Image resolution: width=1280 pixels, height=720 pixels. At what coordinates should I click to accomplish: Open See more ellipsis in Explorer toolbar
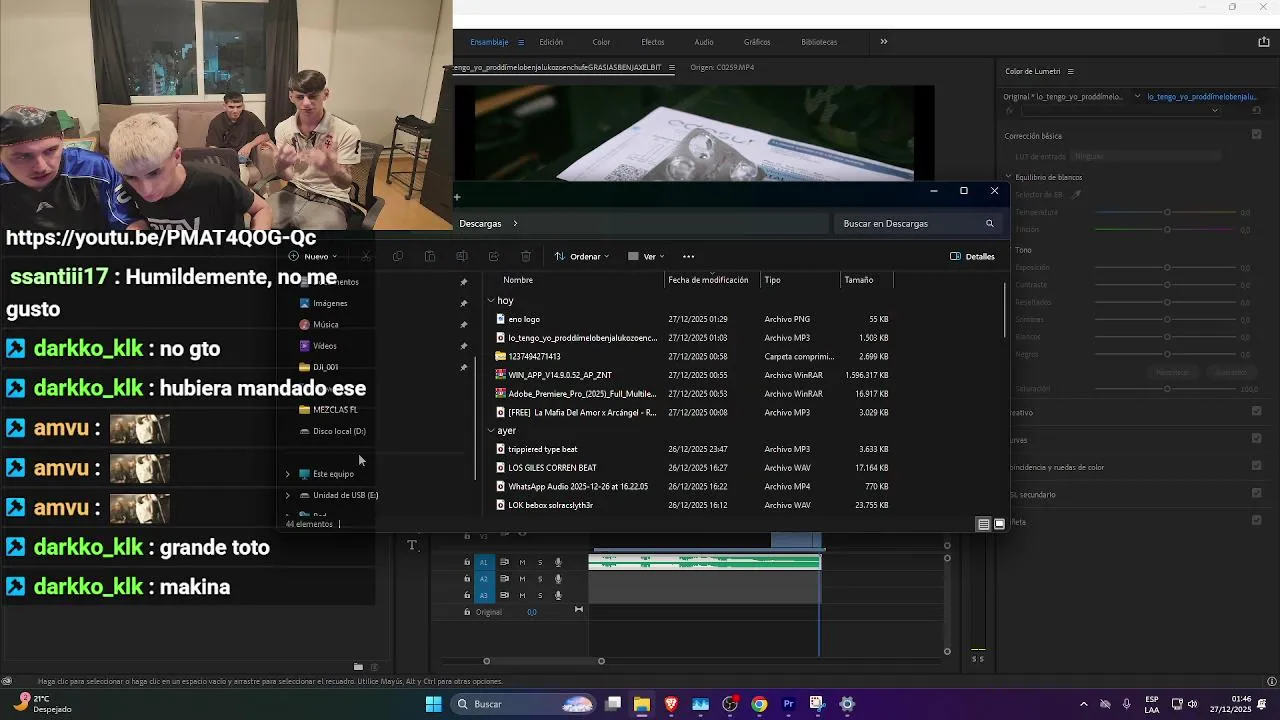tap(688, 256)
